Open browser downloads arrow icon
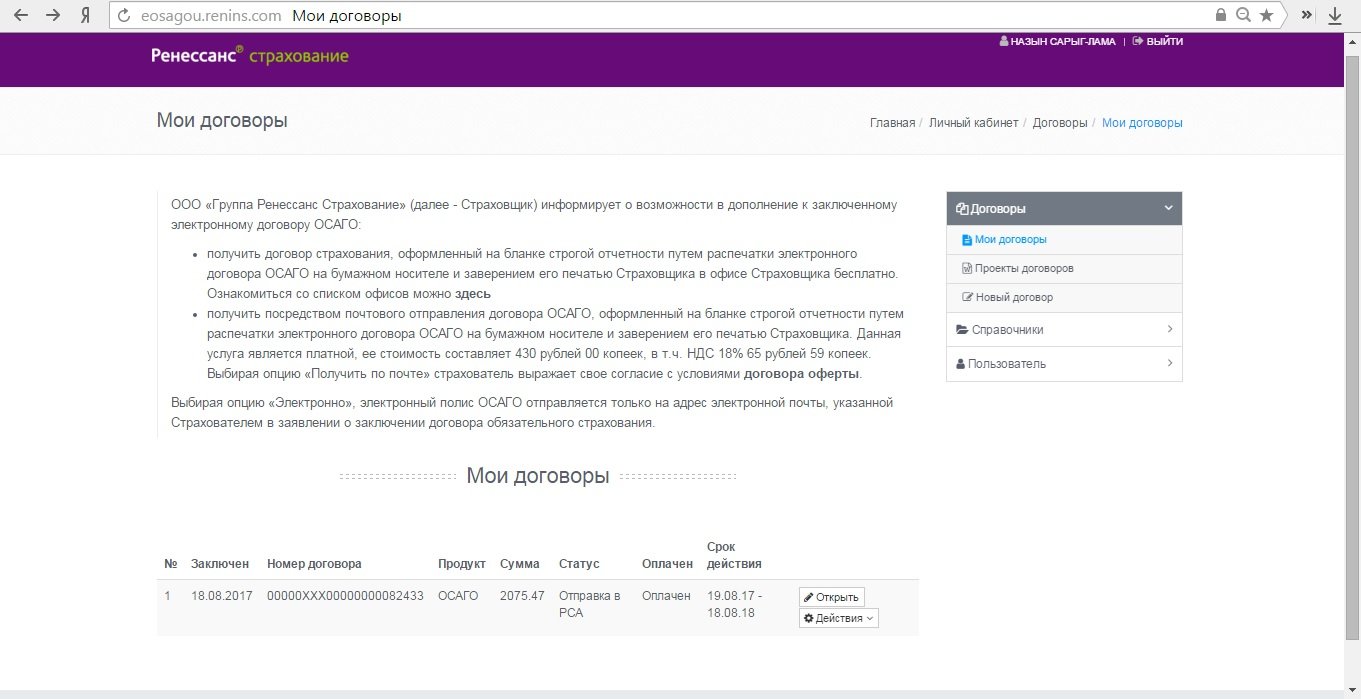Image resolution: width=1361 pixels, height=699 pixels. 1335,16
